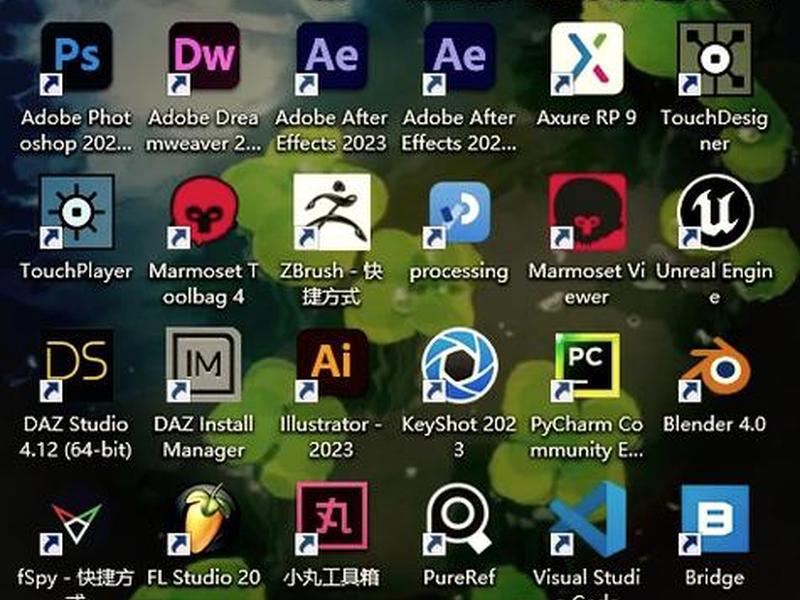Click the Axure RP 9 shortcut
Viewport: 800px width, 600px height.
click(587, 58)
